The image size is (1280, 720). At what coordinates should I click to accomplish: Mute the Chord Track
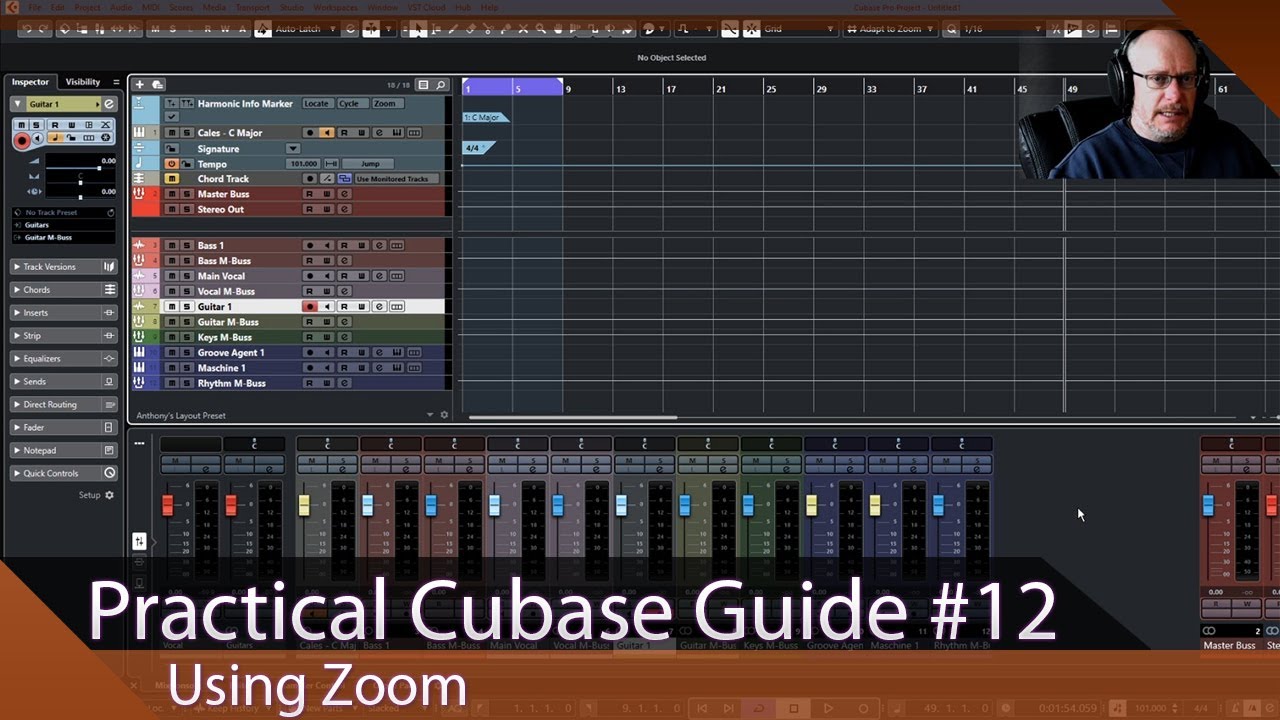click(x=172, y=178)
